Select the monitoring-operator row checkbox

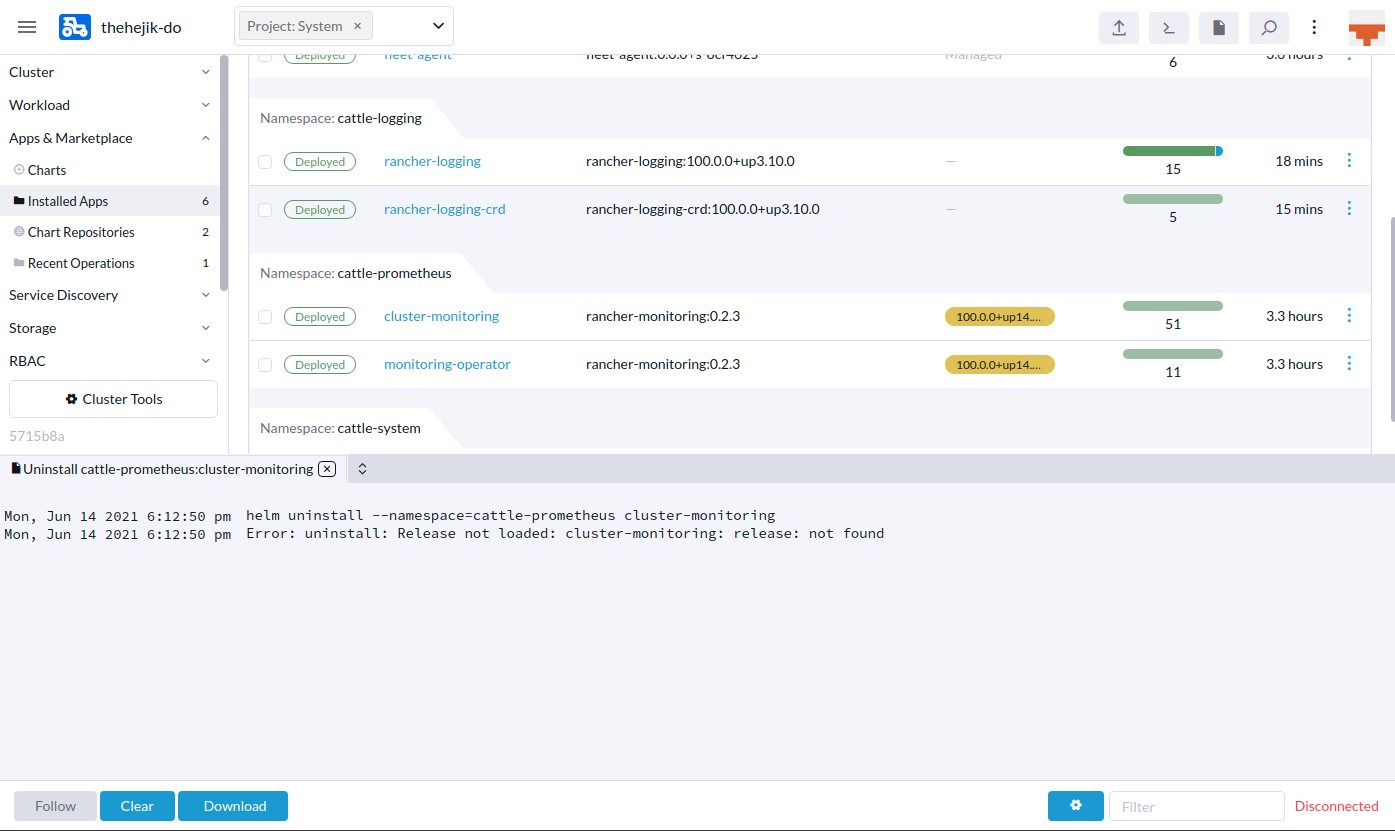point(265,365)
